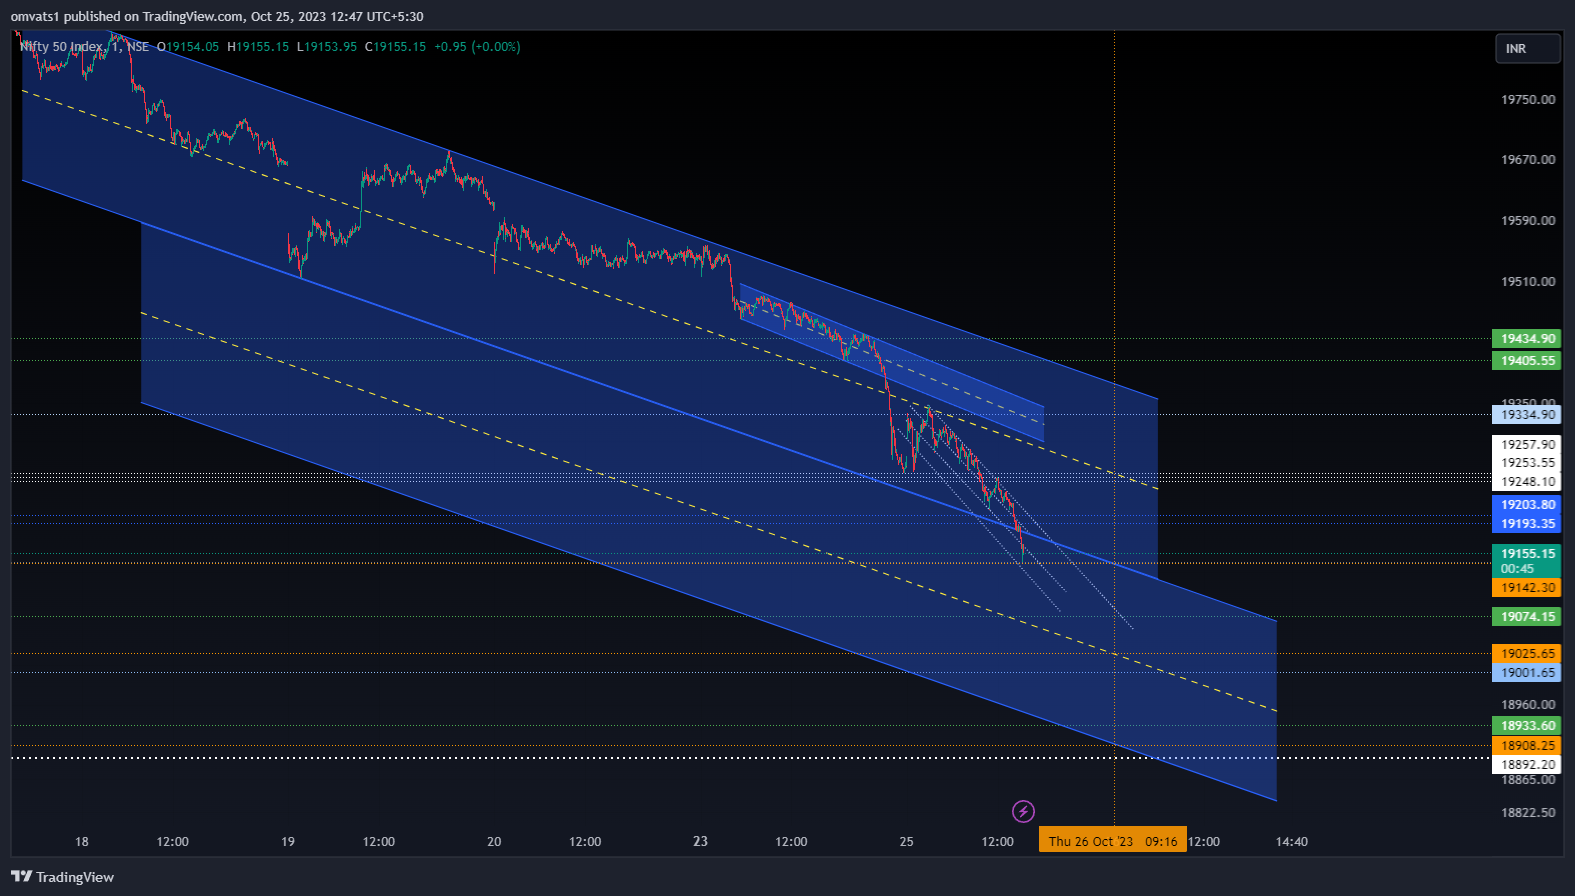This screenshot has height=896, width=1575.
Task: Click the low value L19153.95
Action: (x=327, y=47)
